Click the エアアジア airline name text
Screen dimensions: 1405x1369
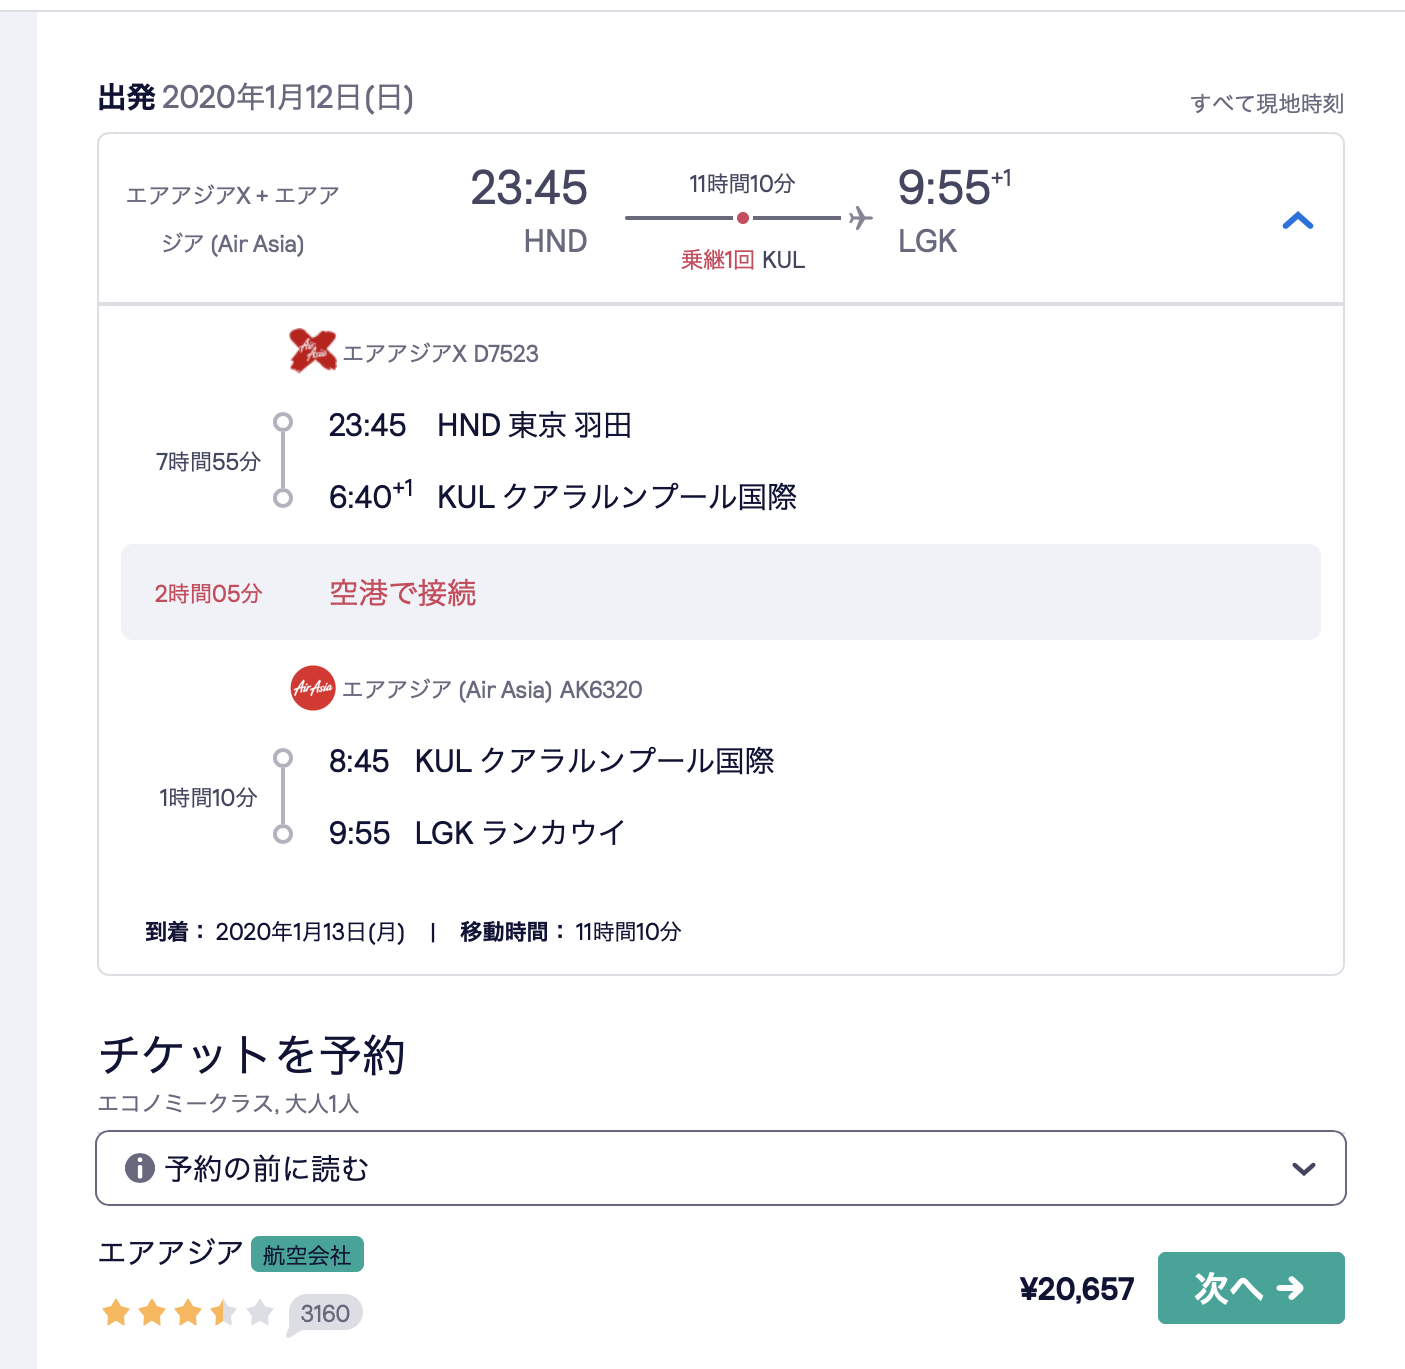170,1252
